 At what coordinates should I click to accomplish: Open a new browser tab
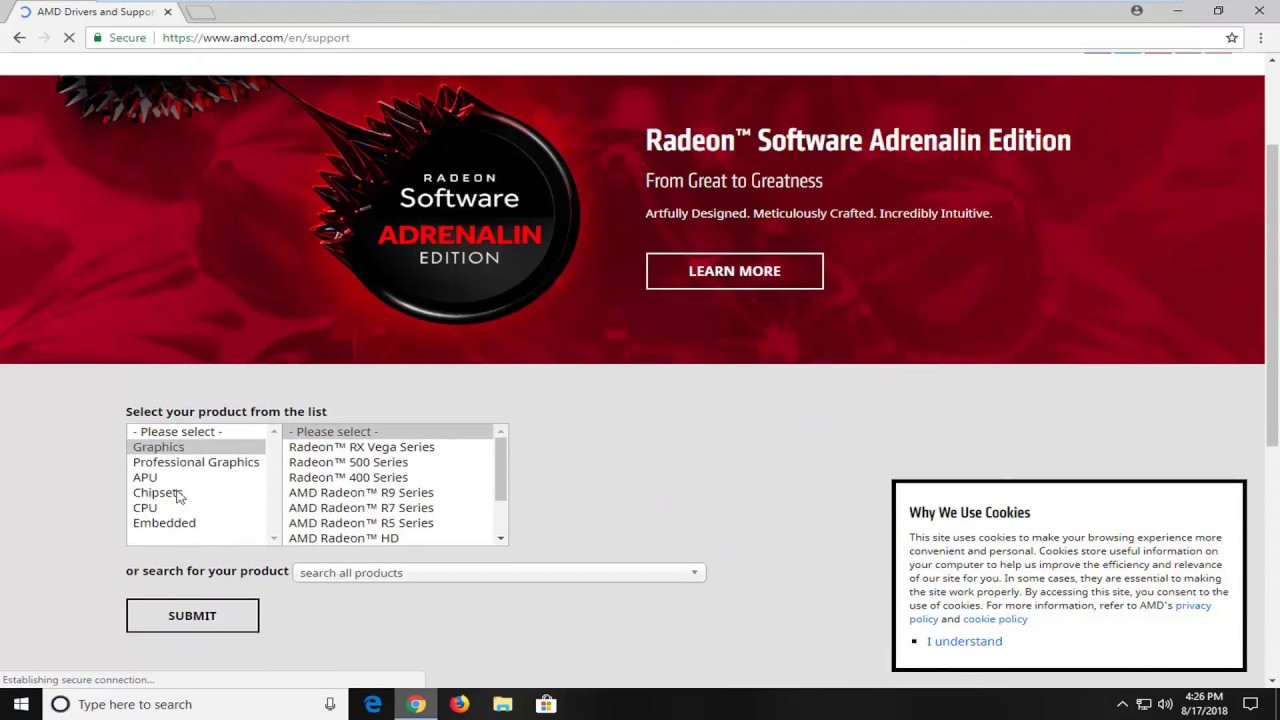click(x=201, y=12)
